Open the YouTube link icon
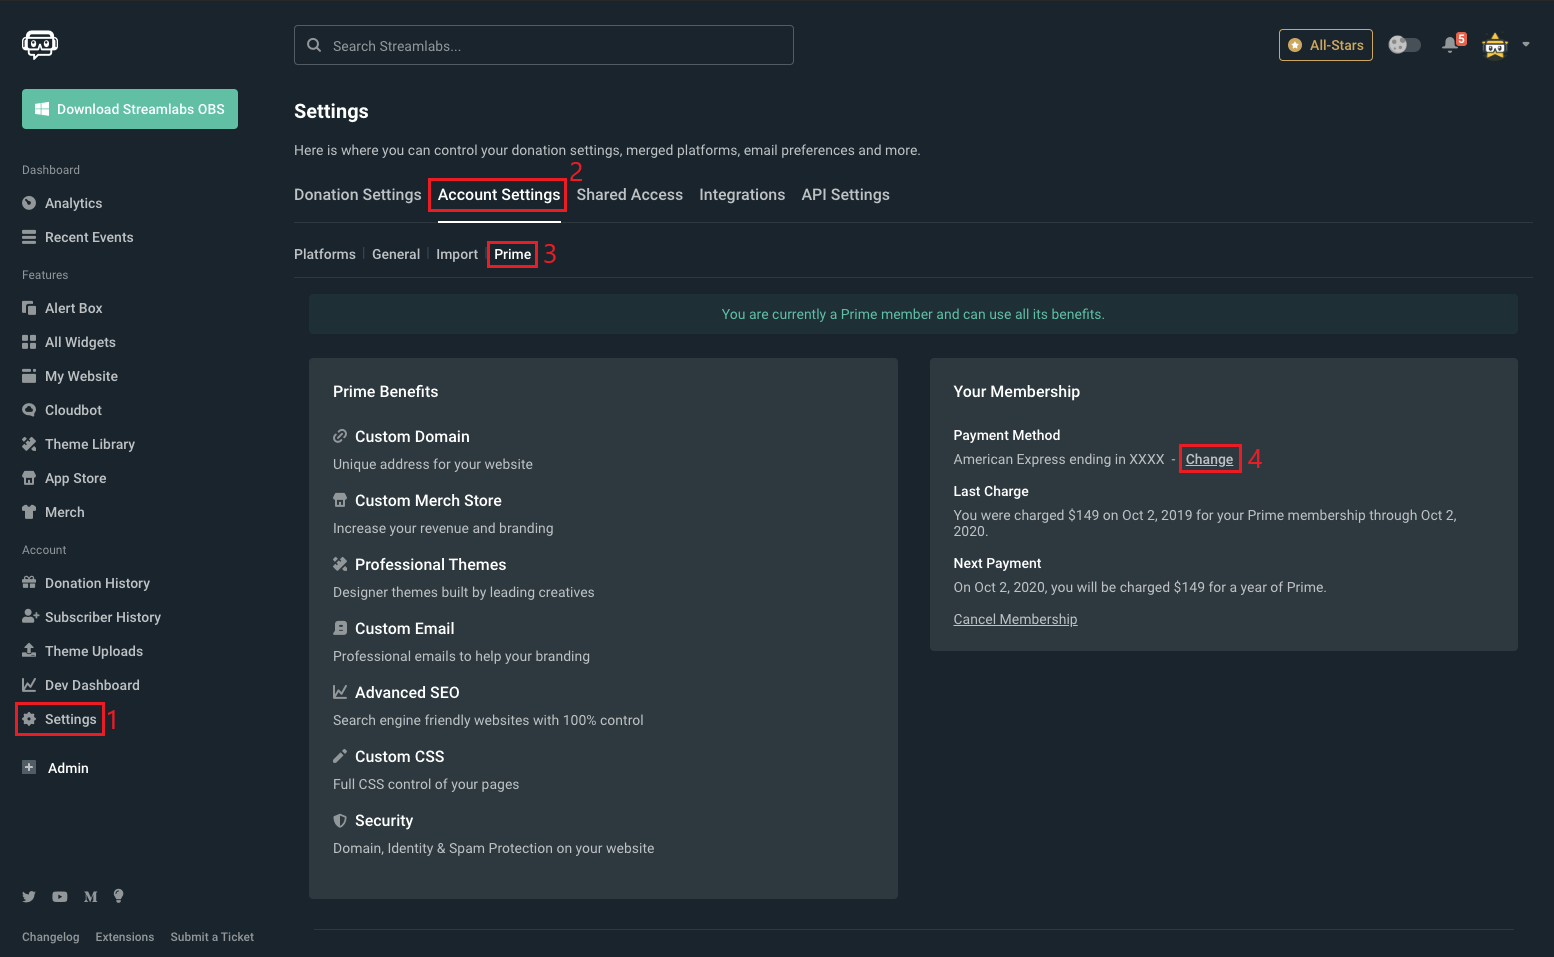This screenshot has height=957, width=1554. pyautogui.click(x=60, y=897)
